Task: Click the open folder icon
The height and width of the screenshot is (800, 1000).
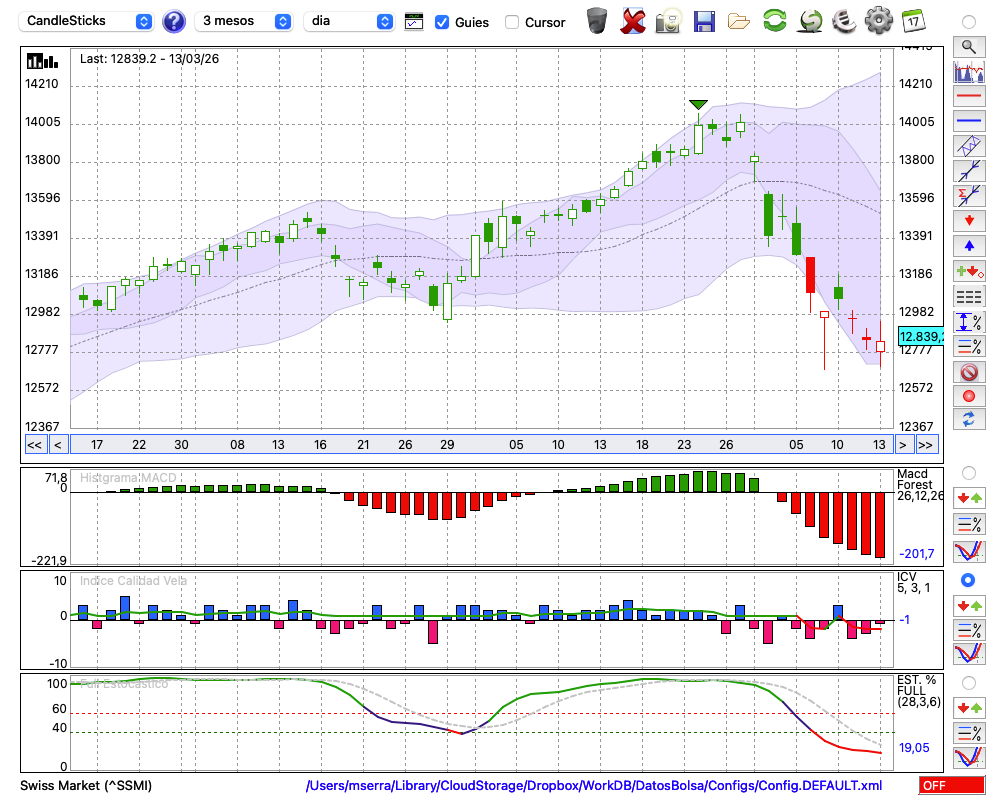Action: [x=739, y=21]
